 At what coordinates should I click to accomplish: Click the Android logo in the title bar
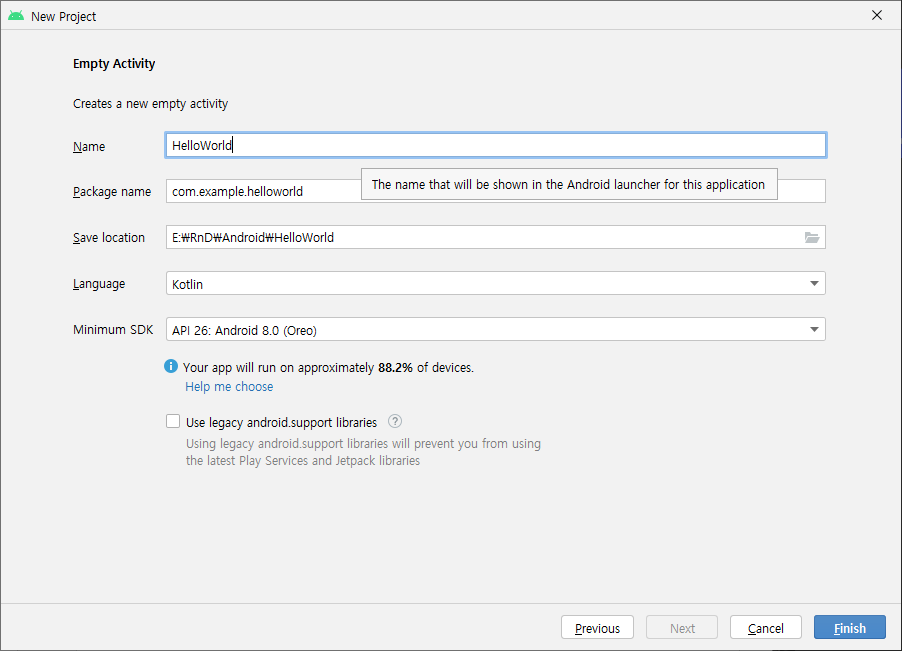[x=16, y=16]
